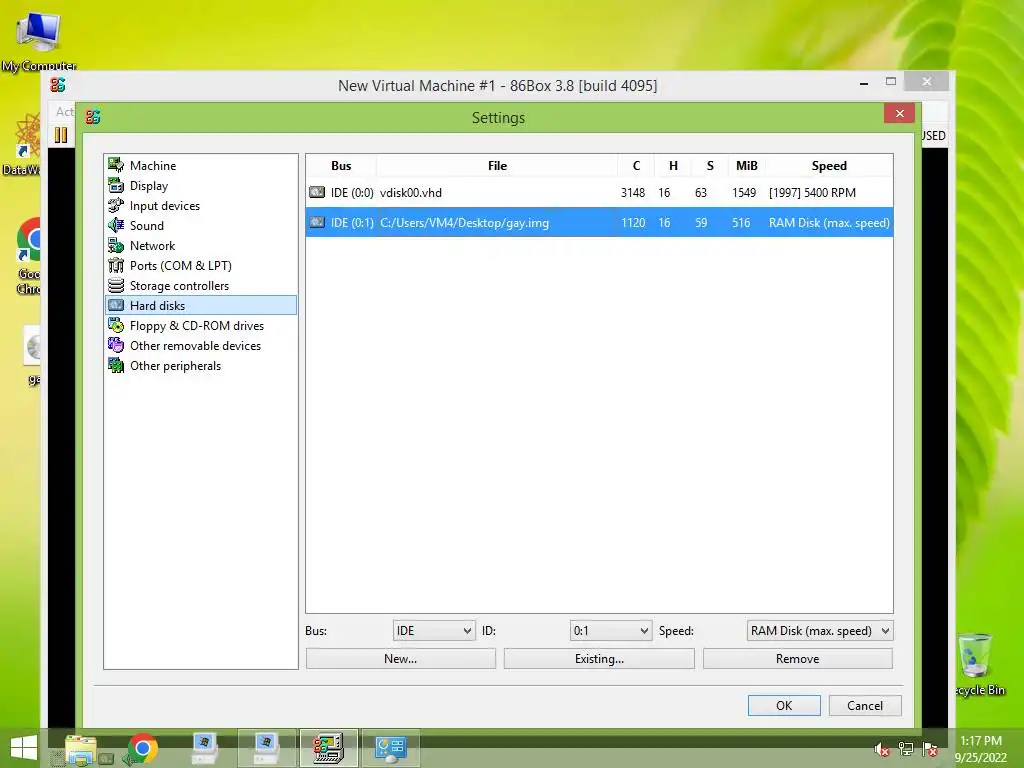Screen dimensions: 1024x768
Task: Click the Other peripherals icon
Action: 116,366
